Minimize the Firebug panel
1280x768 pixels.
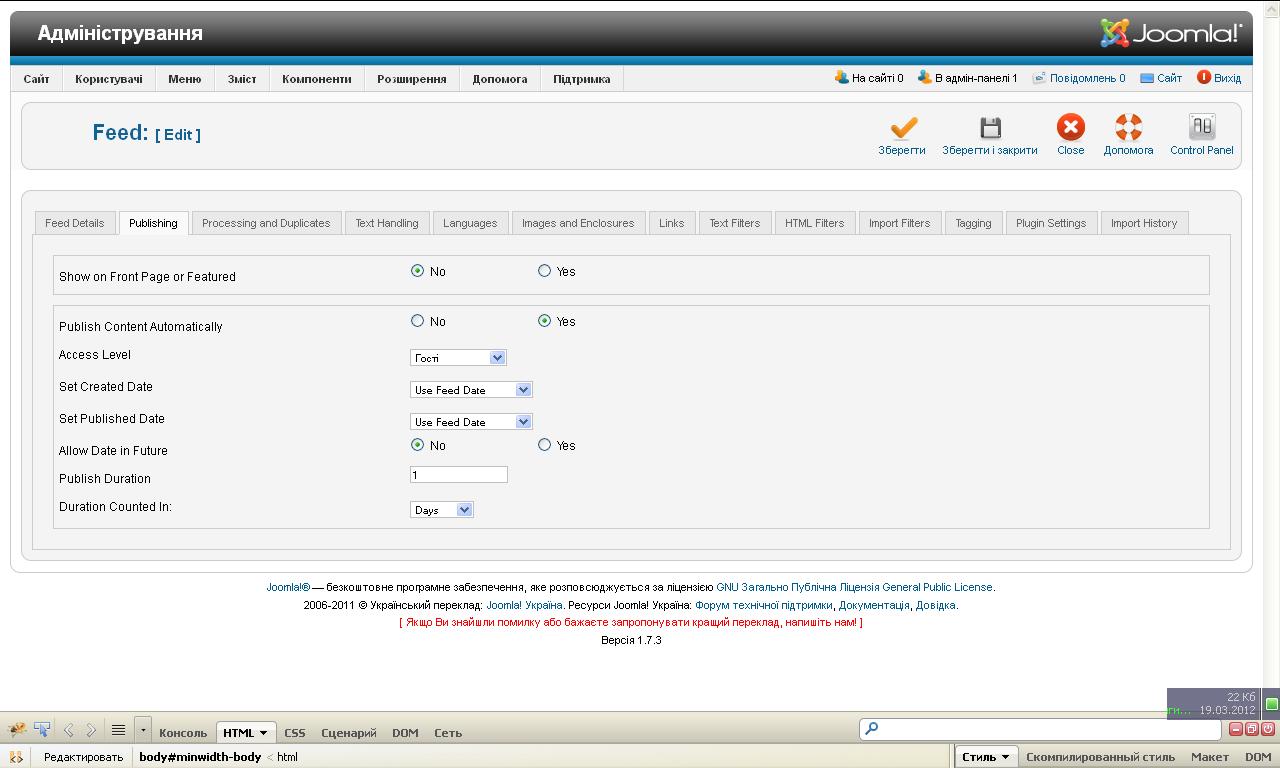[1236, 729]
